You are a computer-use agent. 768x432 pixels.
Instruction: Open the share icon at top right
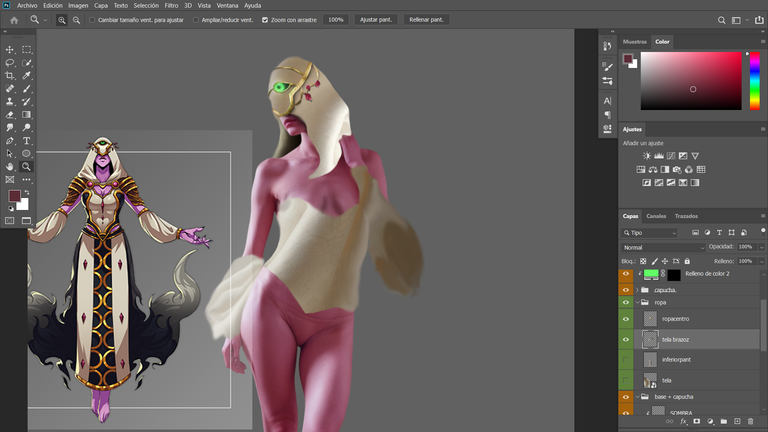pos(759,20)
